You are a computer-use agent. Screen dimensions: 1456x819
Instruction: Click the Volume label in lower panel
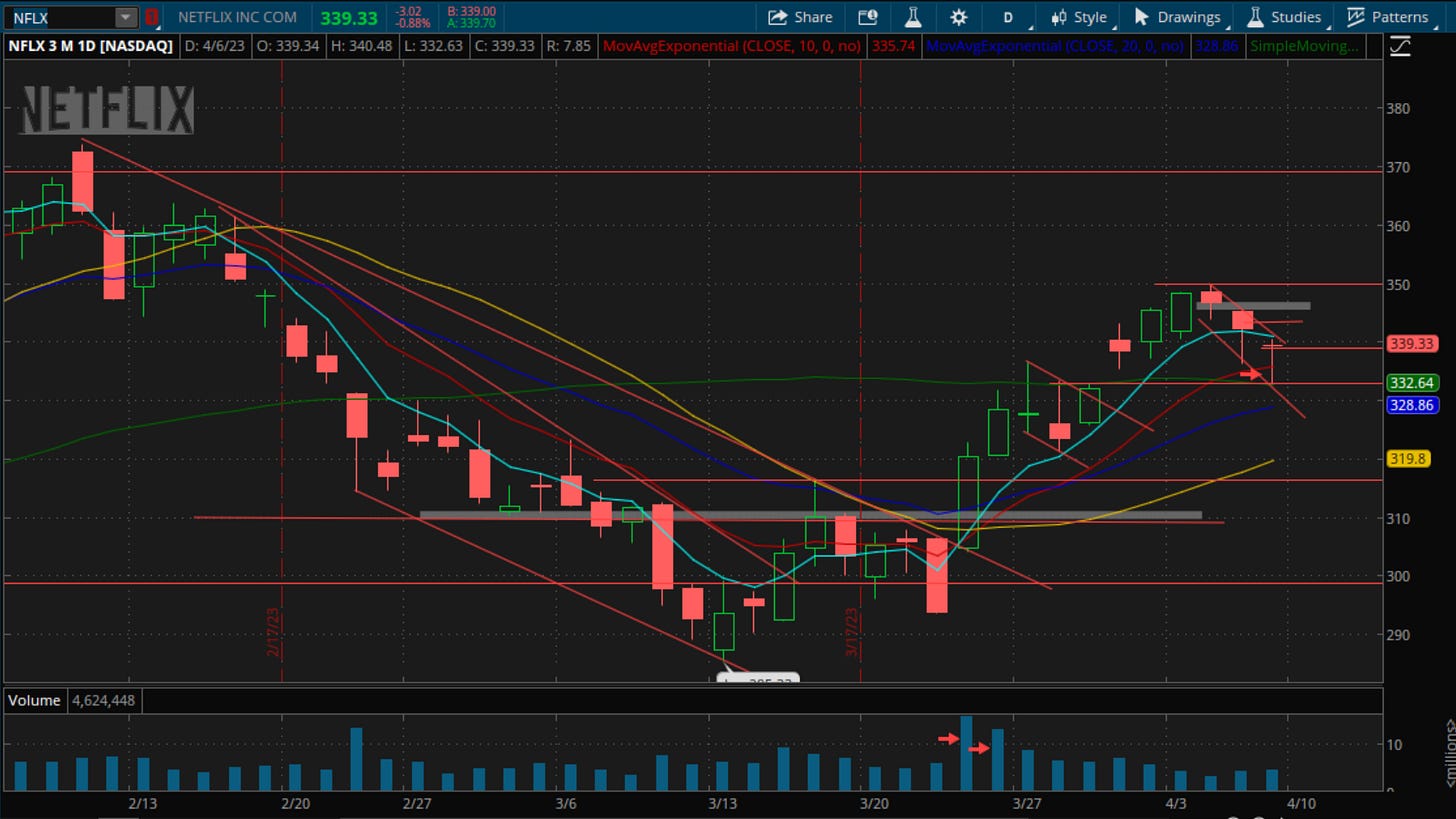(35, 701)
